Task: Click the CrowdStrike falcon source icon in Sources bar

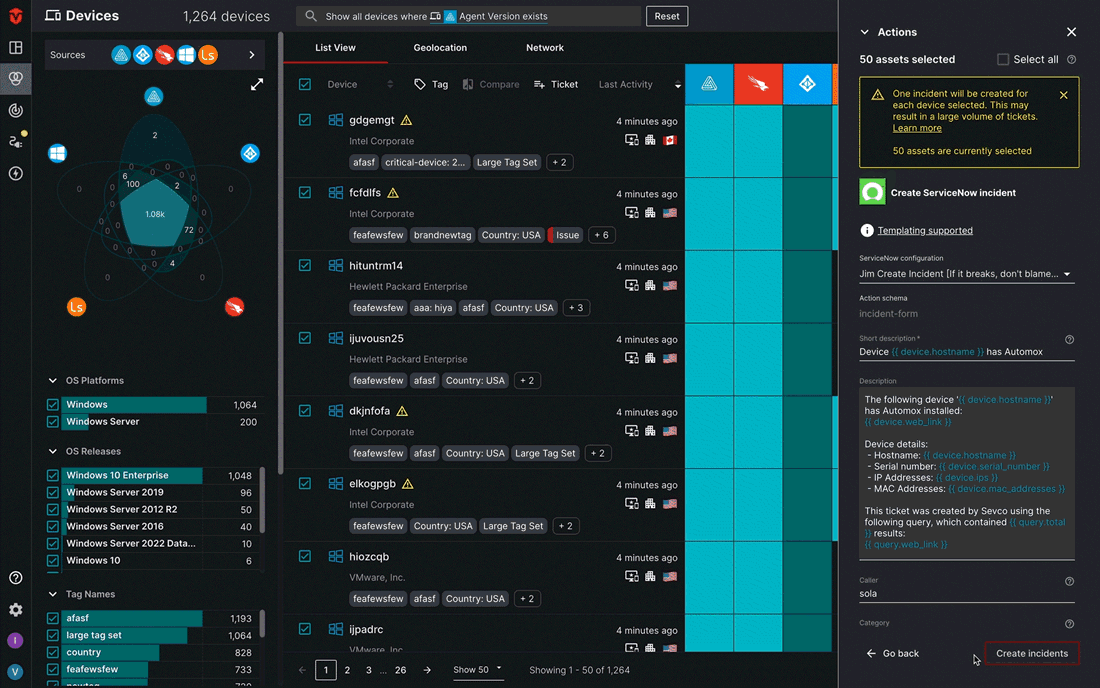Action: coord(164,55)
